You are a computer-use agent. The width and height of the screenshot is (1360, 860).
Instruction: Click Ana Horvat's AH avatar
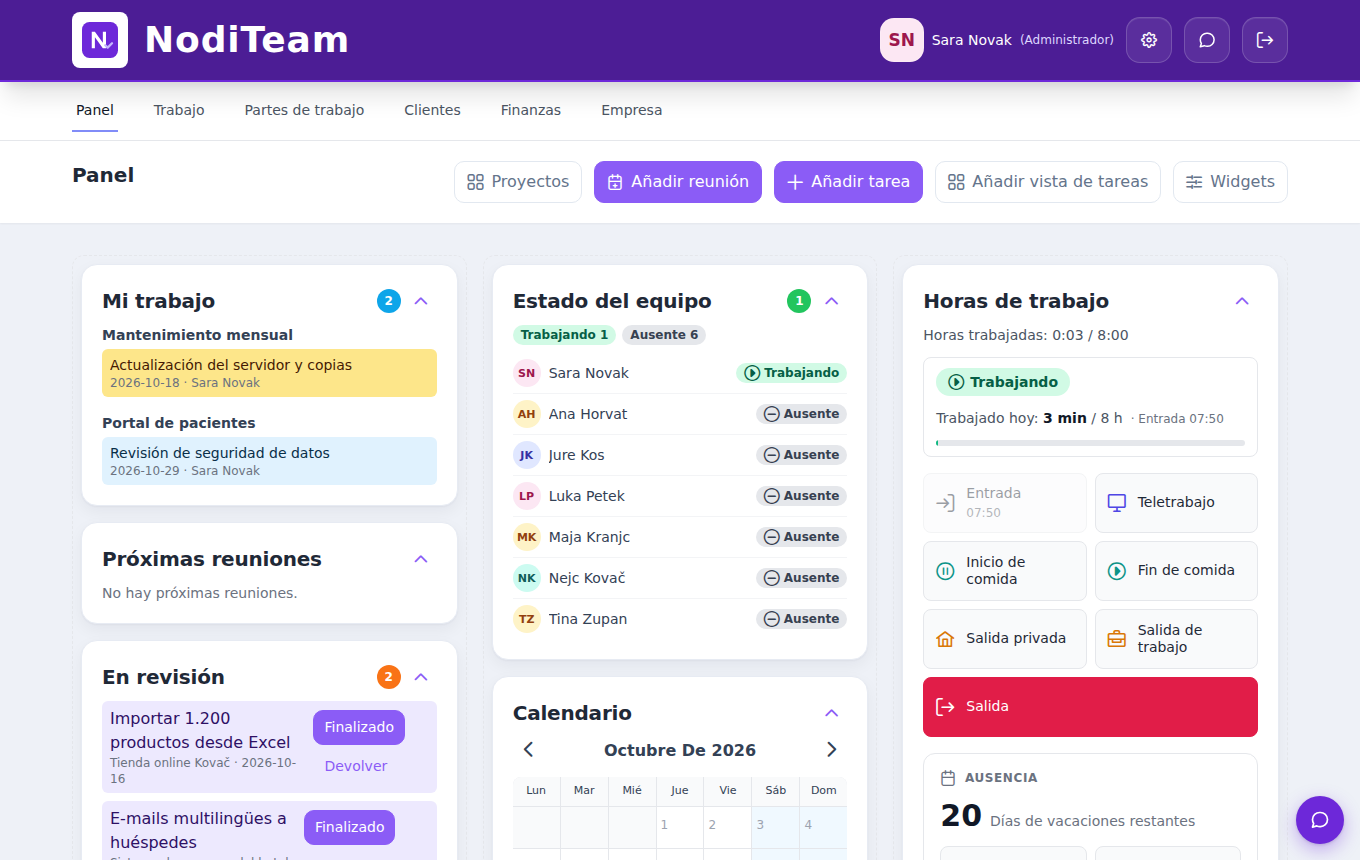tap(527, 414)
